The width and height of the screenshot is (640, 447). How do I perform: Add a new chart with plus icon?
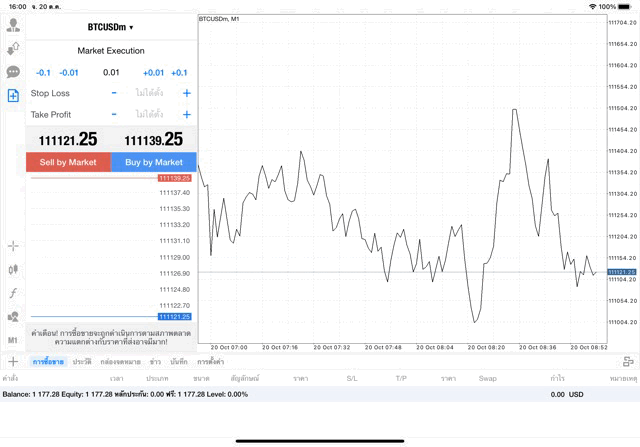(13, 361)
